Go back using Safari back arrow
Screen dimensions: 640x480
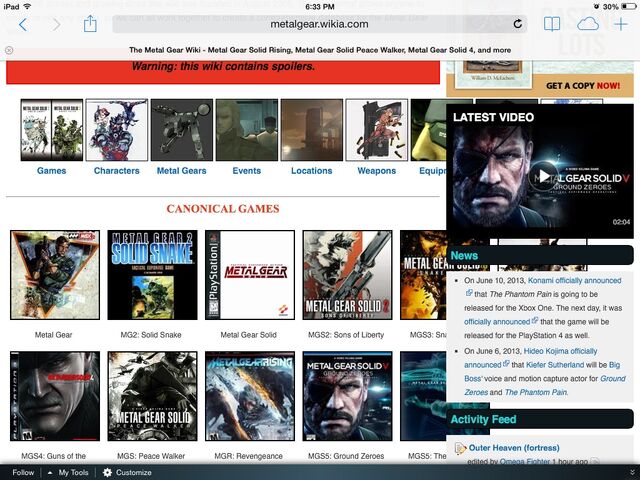23,24
